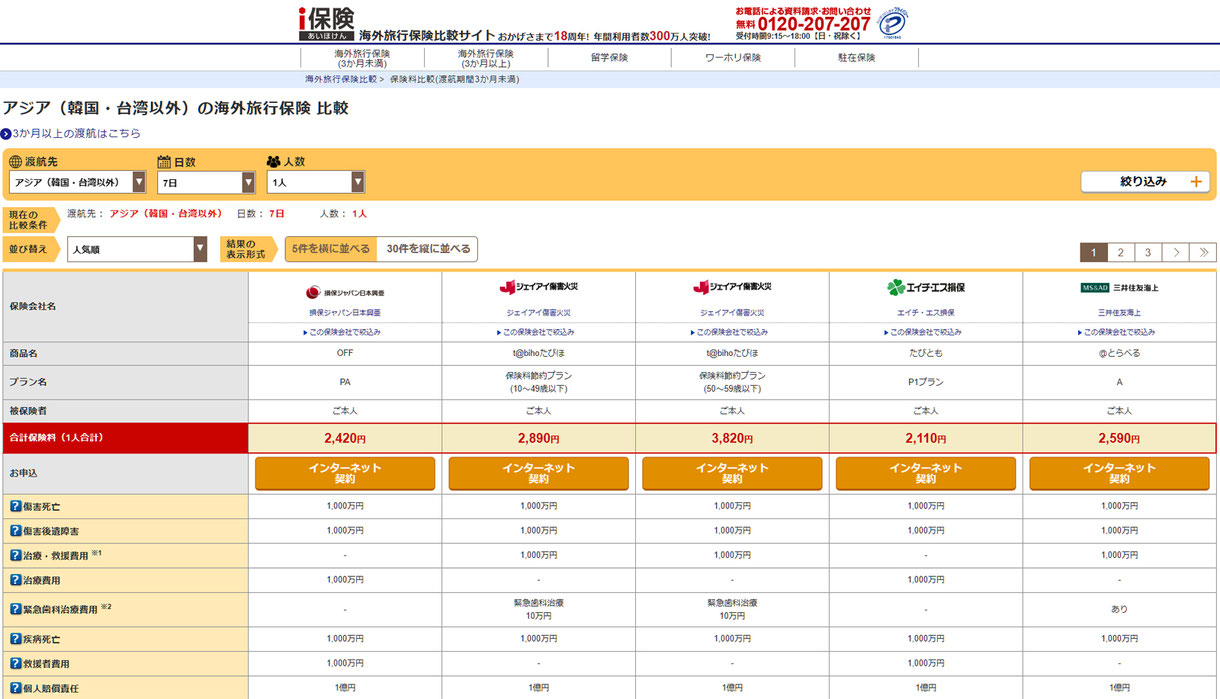Click エイチ・エス損保 company name link
The width and height of the screenshot is (1220, 699).
click(926, 313)
